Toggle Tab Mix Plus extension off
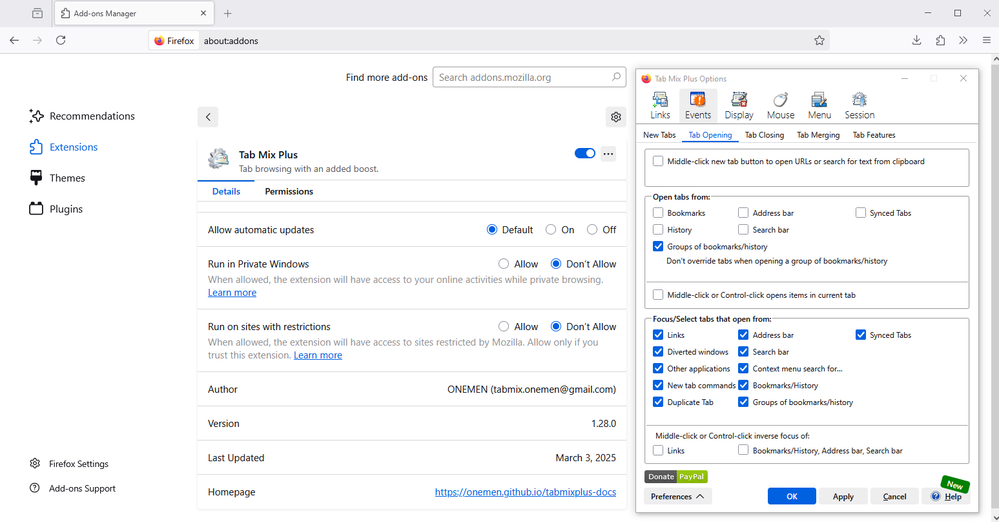999x522 pixels. click(x=585, y=153)
